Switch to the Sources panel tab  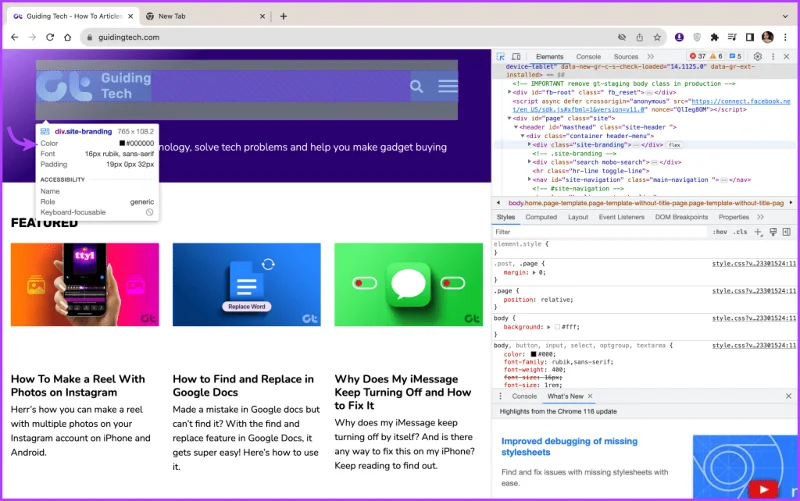(626, 57)
